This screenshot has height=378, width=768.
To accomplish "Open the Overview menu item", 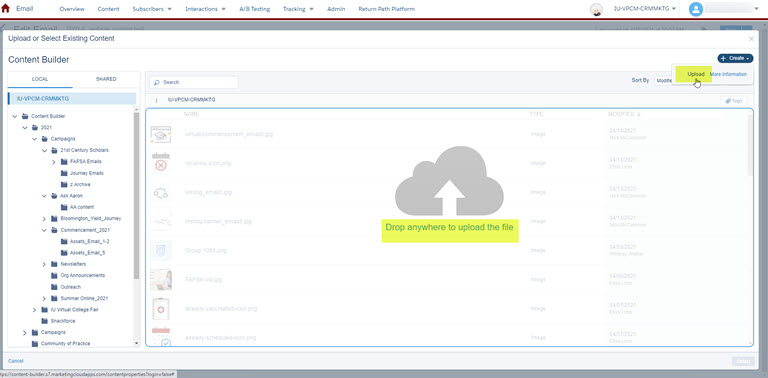I will [72, 9].
